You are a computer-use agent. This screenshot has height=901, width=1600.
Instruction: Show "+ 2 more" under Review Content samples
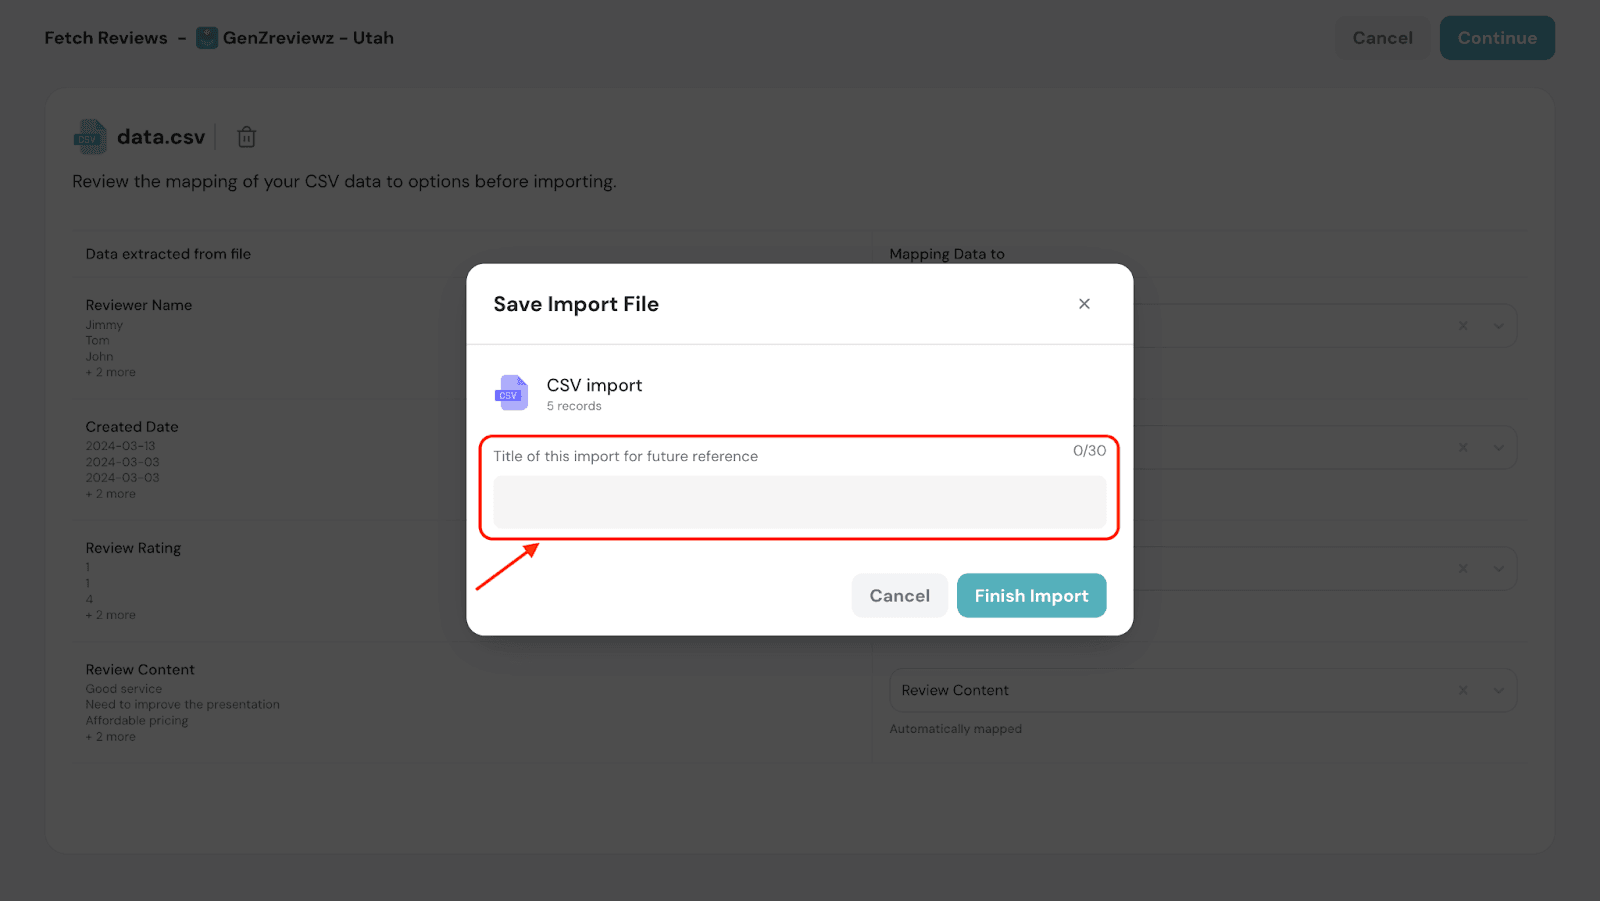pyautogui.click(x=111, y=737)
